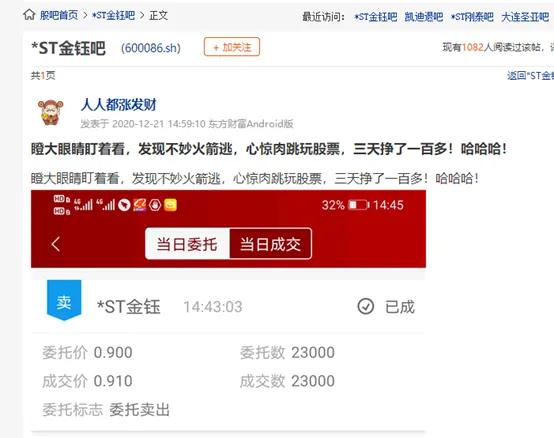Open username 人人都涨发财 profile
Image resolution: width=554 pixels, height=438 pixels.
coord(118,105)
